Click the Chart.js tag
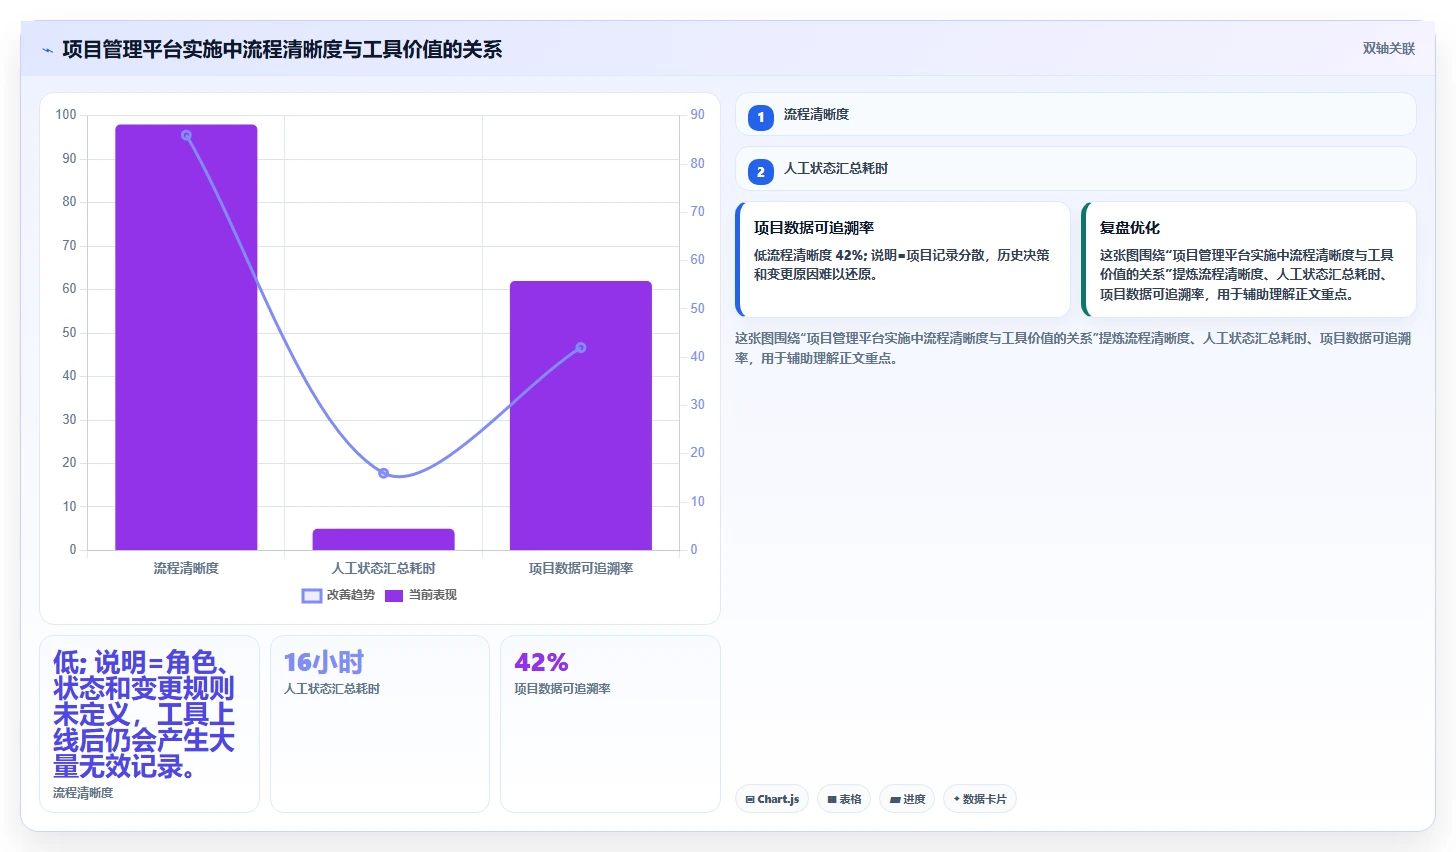The height and width of the screenshot is (852, 1456). pos(772,799)
